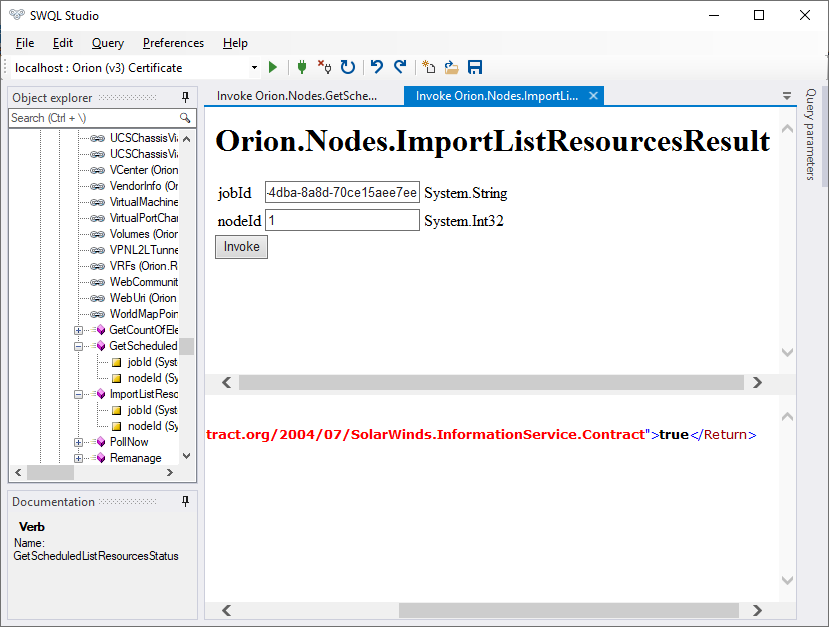This screenshot has width=829, height=627.
Task: Click the Orion.Nodes.ImportListResourcesResult heading
Action: click(x=493, y=141)
